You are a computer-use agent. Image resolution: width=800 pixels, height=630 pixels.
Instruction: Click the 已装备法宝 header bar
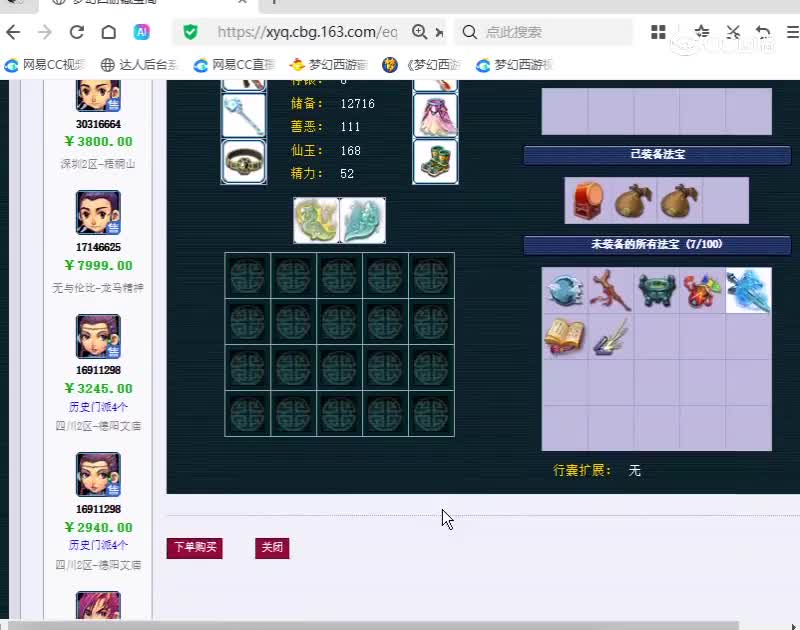pyautogui.click(x=657, y=155)
